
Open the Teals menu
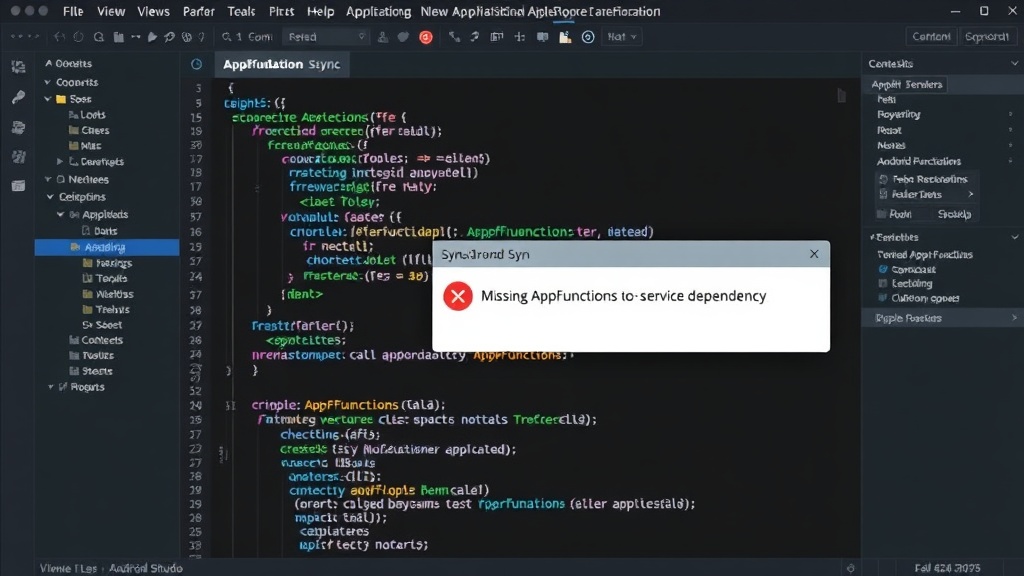click(x=241, y=12)
